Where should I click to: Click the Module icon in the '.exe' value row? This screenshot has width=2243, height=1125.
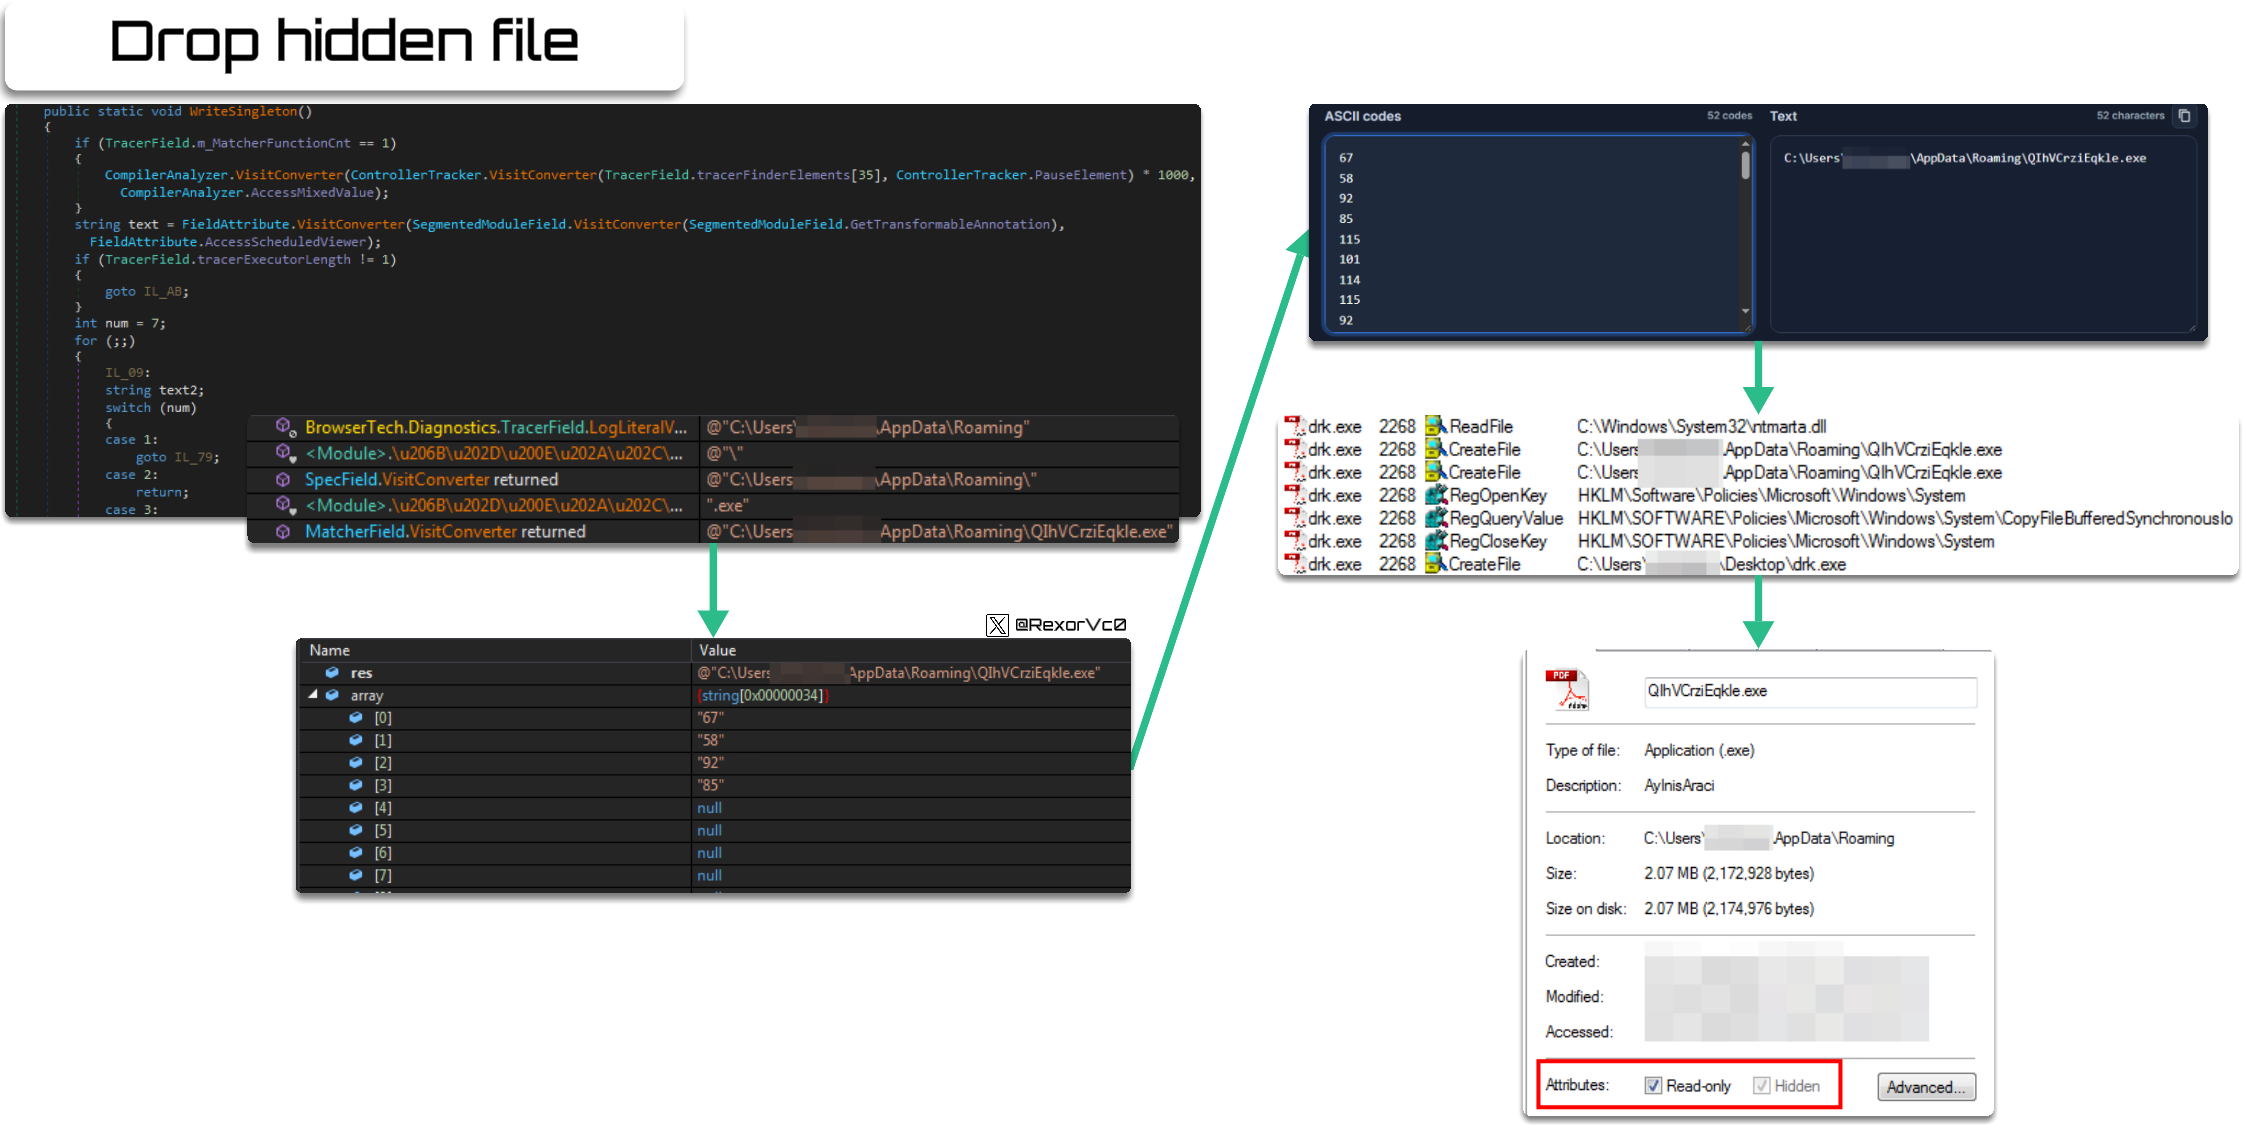[x=285, y=505]
